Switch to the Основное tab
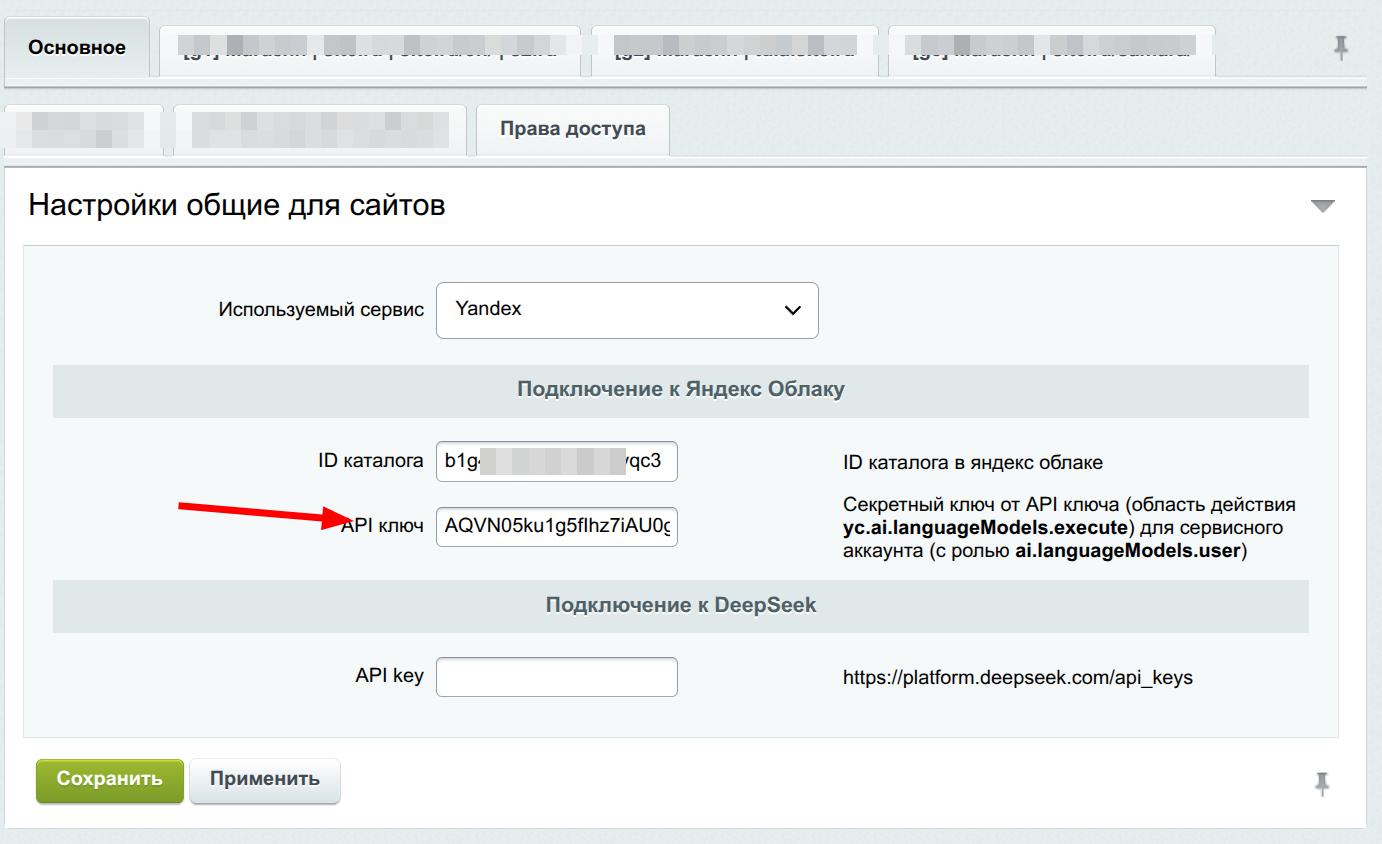 tap(77, 48)
